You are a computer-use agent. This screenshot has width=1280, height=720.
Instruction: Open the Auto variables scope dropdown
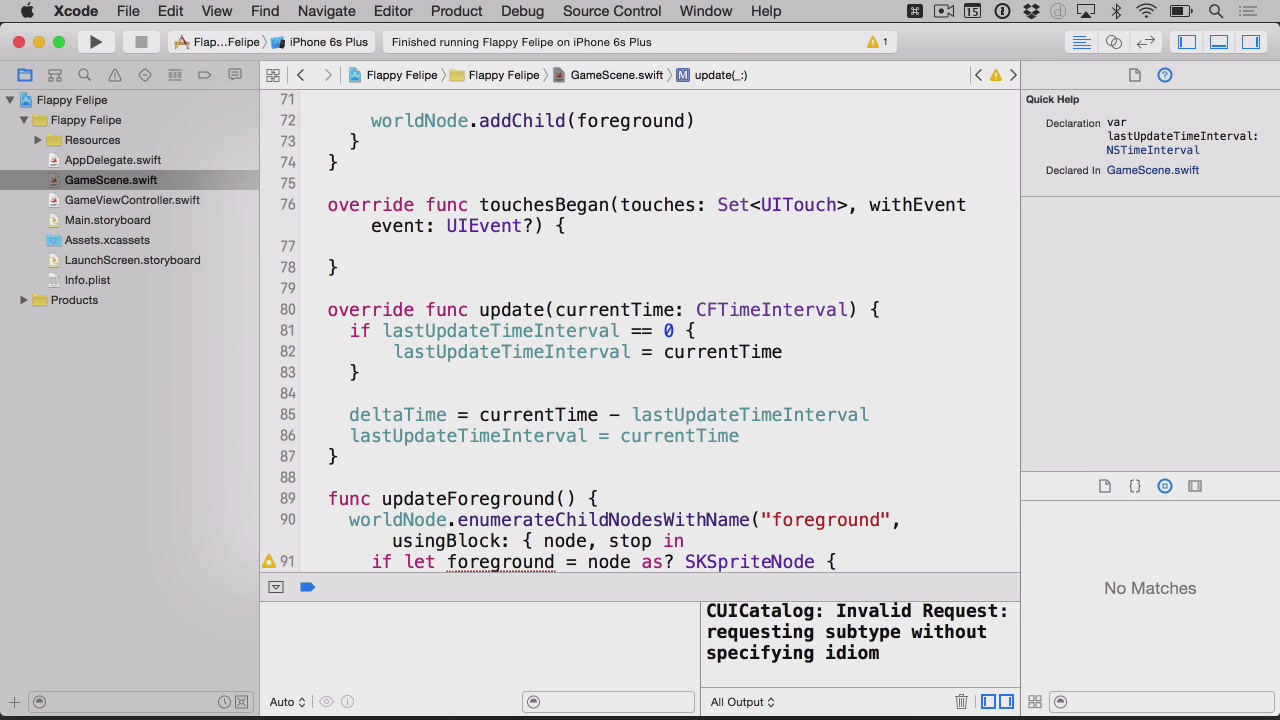pyautogui.click(x=287, y=702)
